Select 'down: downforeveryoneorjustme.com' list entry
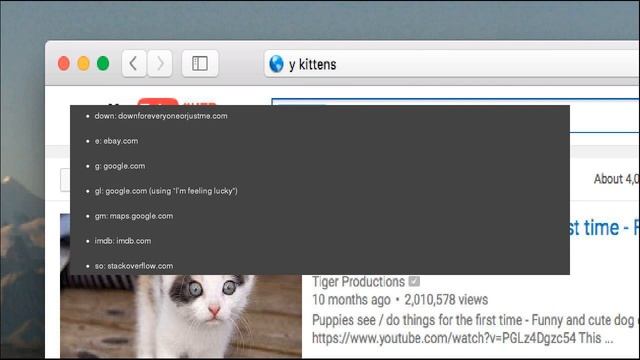This screenshot has height=360, width=640. (x=161, y=116)
